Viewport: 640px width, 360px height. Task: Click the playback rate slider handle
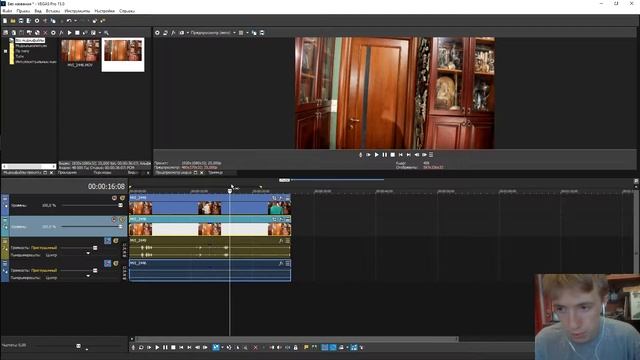pos(78,346)
